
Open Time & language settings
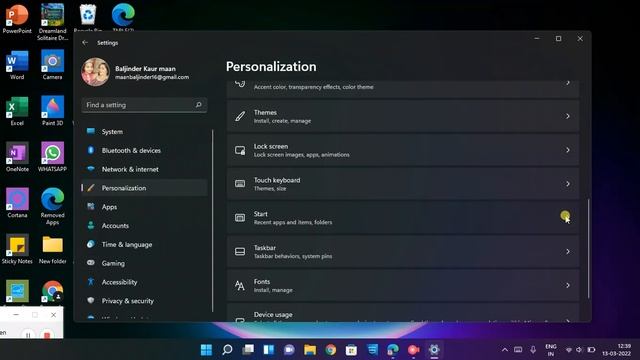[144, 244]
